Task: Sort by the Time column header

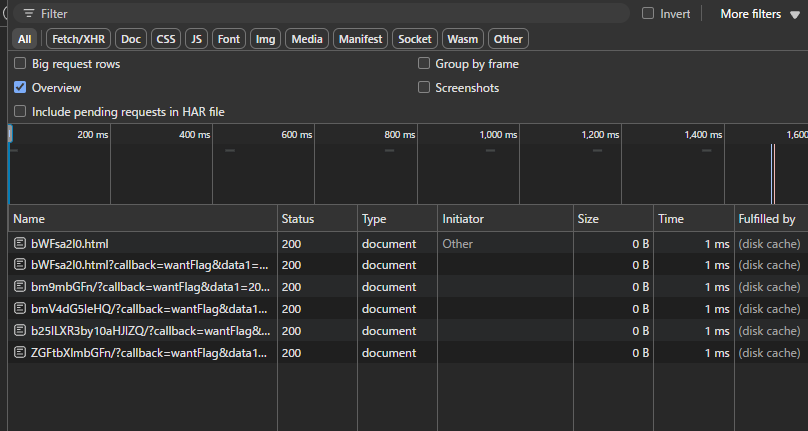Action: (694, 219)
